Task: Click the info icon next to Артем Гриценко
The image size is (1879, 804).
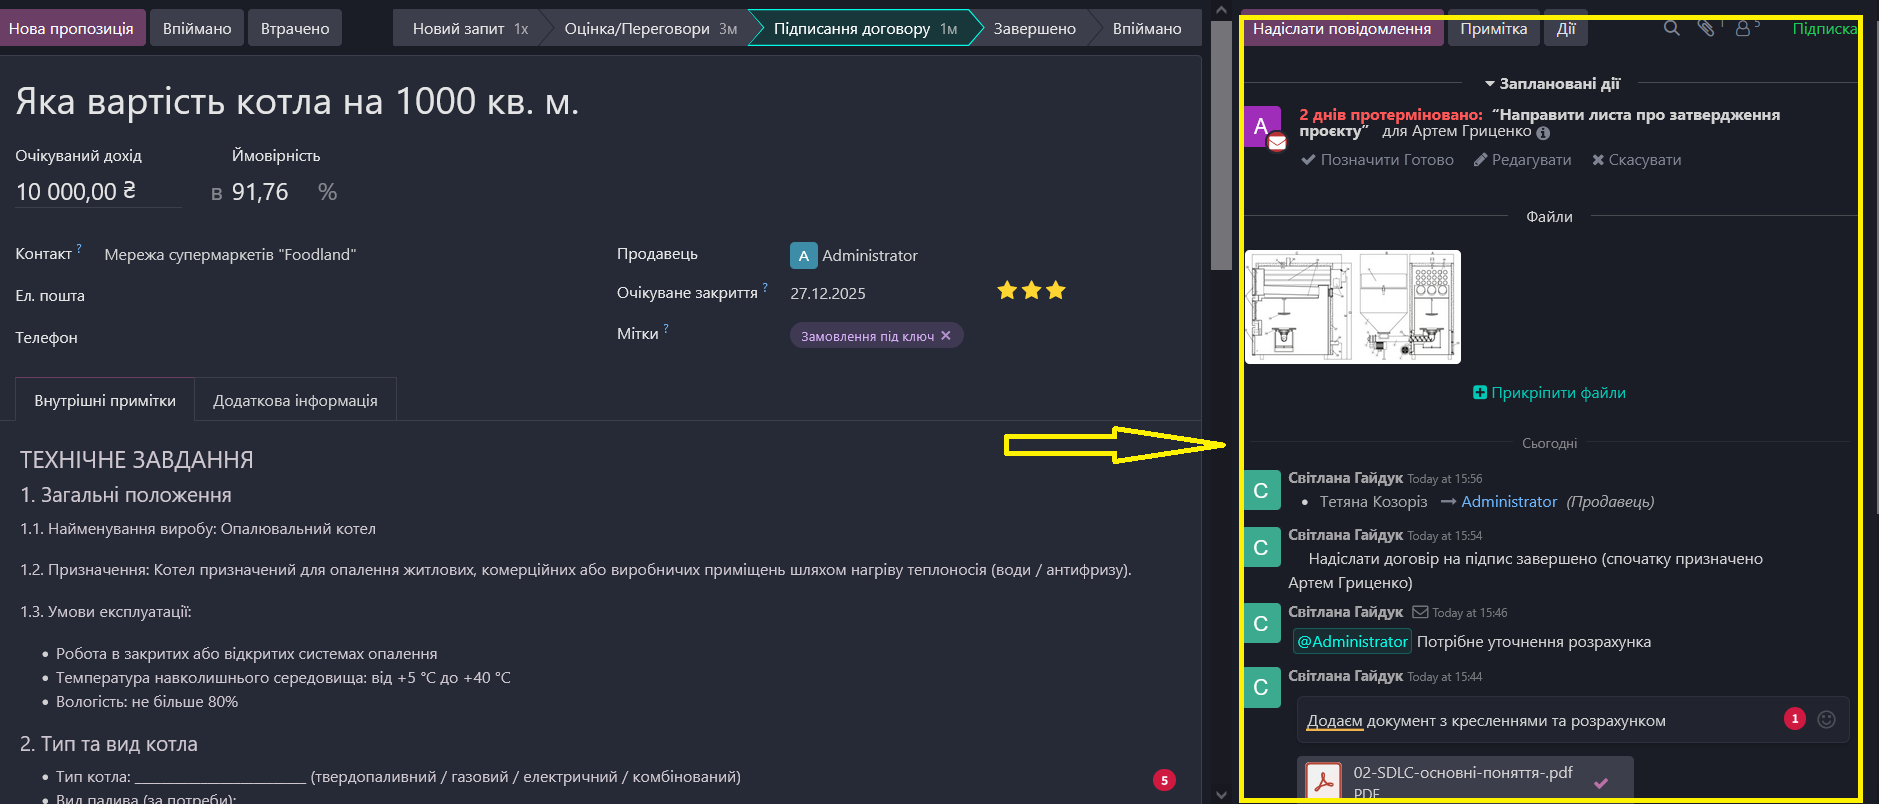Action: click(x=1543, y=133)
